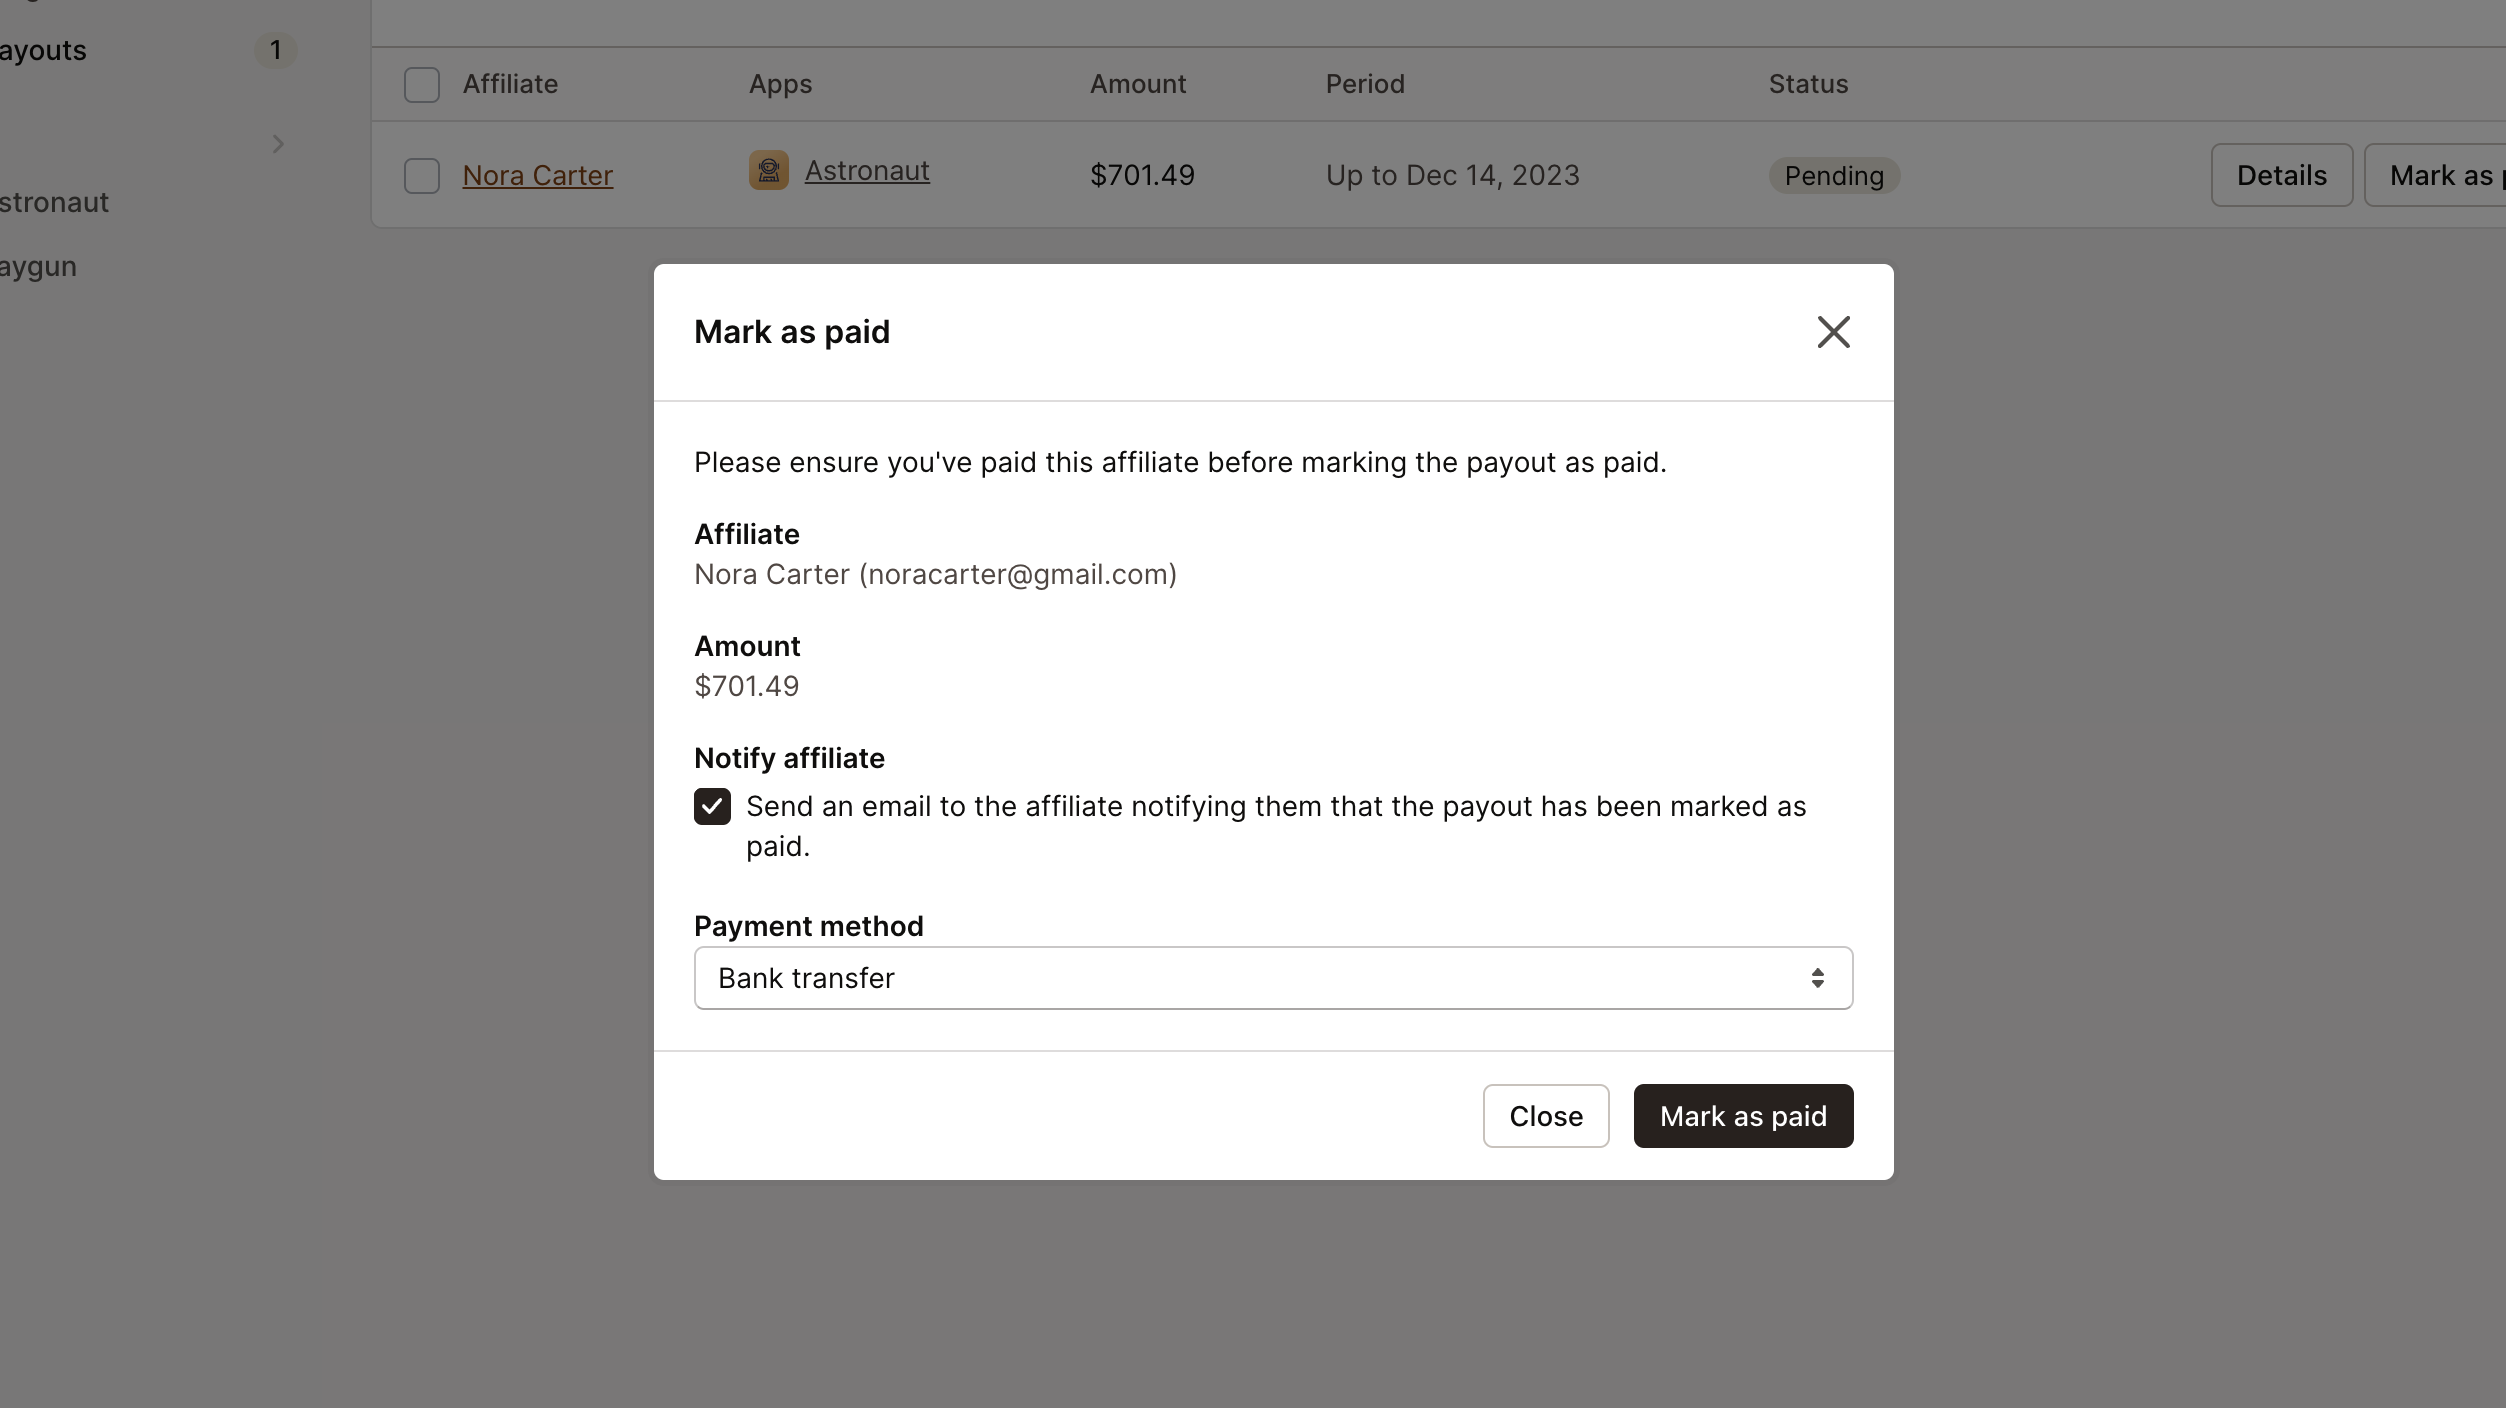Click the astronaut avatar icon in the Apps column
This screenshot has width=2506, height=1408.
767,170
